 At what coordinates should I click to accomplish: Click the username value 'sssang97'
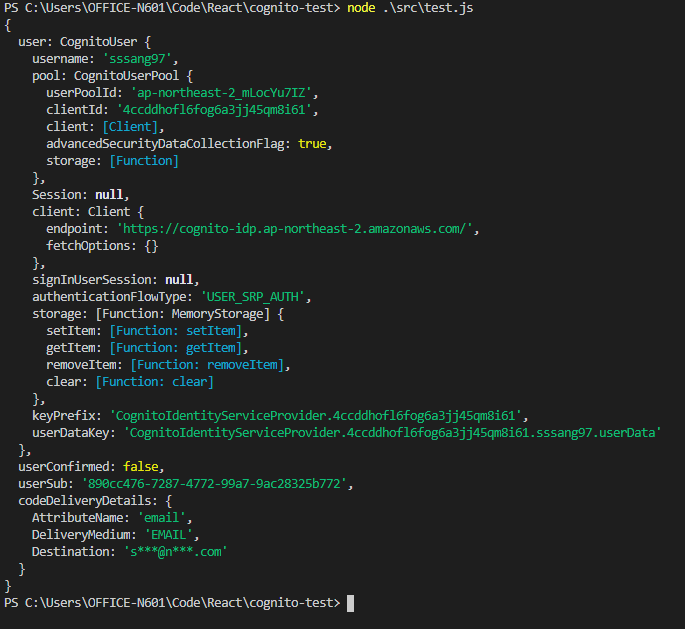(137, 59)
